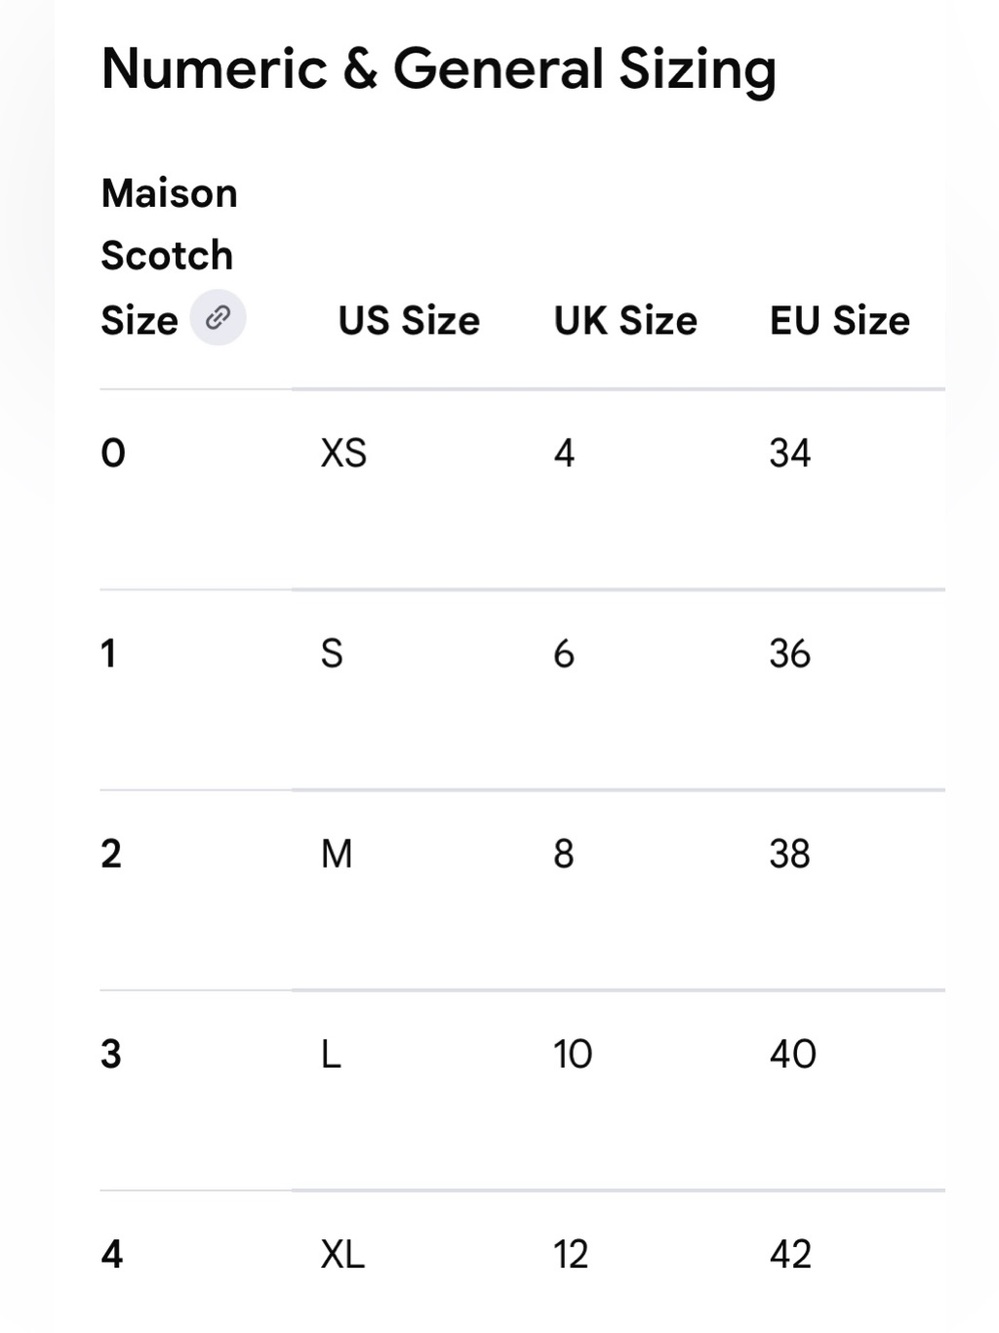
Task: Click the link icon beside Maison Scotch Size
Action: pos(218,318)
